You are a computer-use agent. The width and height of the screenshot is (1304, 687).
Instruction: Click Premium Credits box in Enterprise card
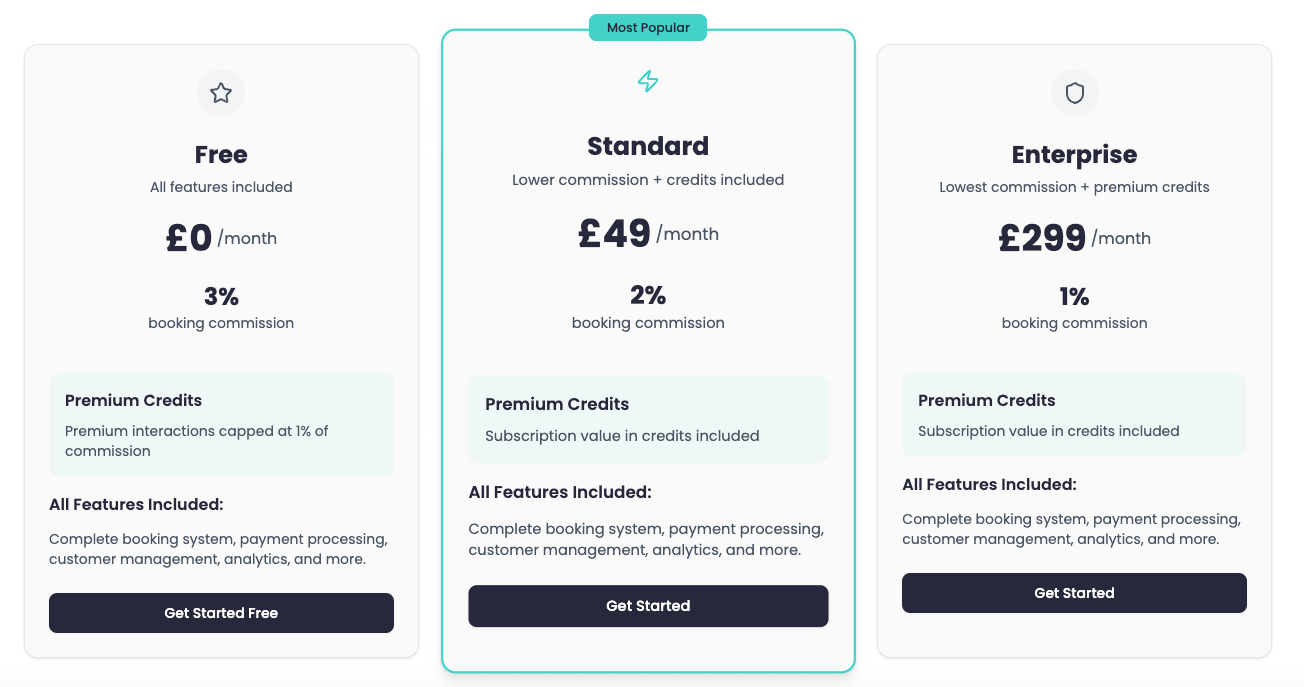click(x=1074, y=415)
